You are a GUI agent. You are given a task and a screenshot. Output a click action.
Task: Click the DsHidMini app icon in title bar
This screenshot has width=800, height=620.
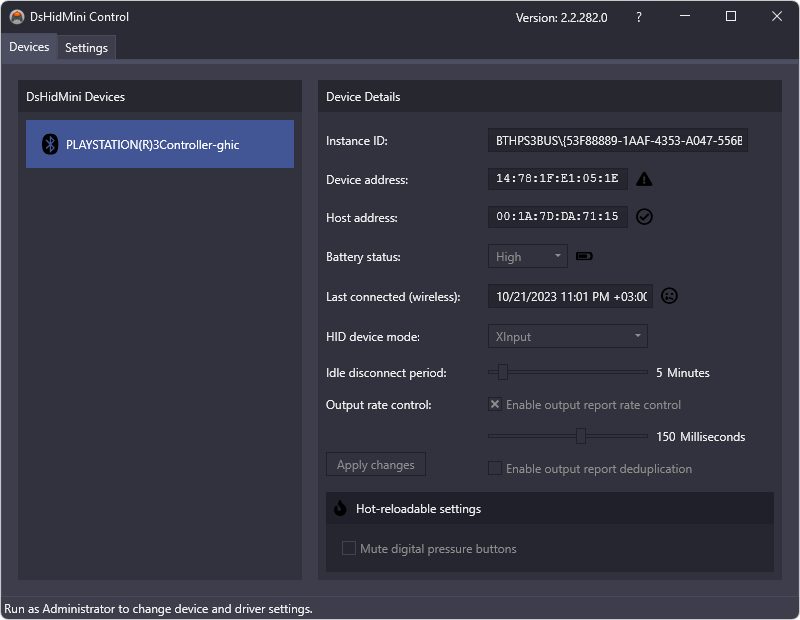tap(17, 17)
